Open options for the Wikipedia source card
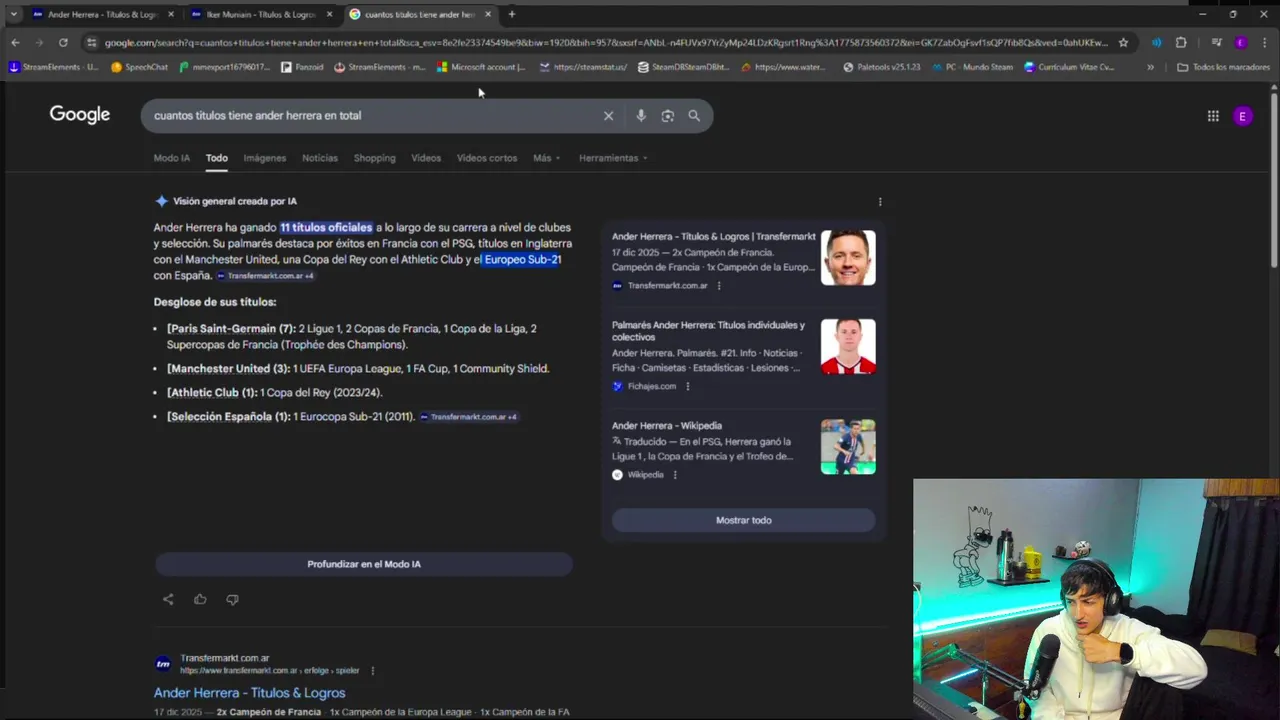This screenshot has height=720, width=1280. [x=675, y=475]
